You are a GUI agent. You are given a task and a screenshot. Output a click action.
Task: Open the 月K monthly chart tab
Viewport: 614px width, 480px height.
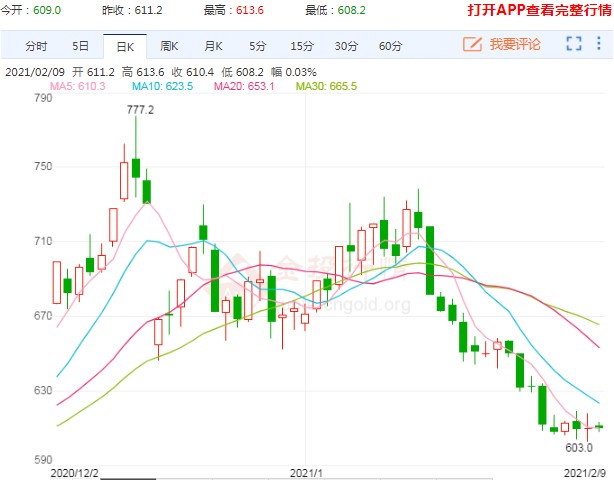(x=213, y=46)
